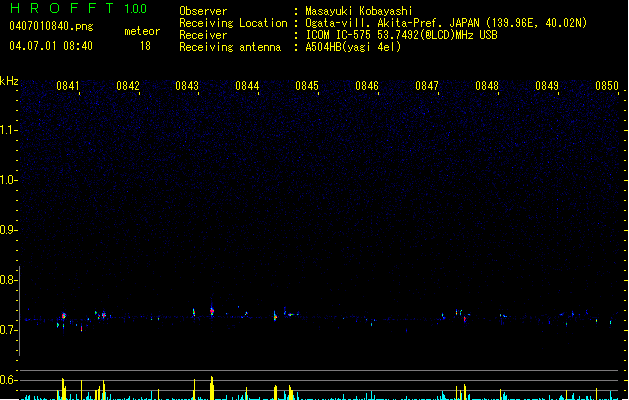This screenshot has height=400, width=629.
Task: Click the 1.1 kHz axis label
Action: point(8,130)
